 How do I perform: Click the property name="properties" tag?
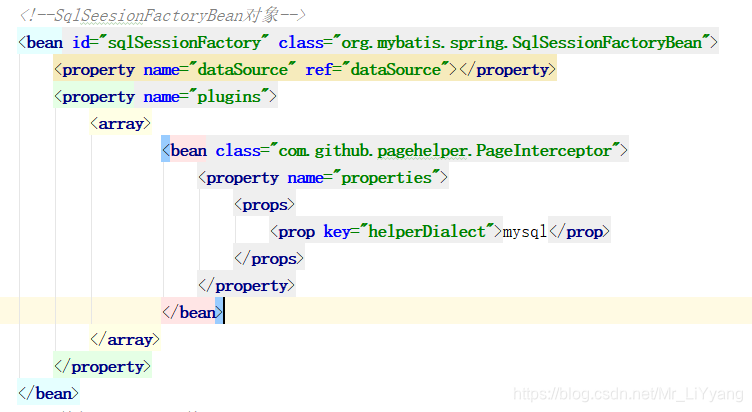(x=323, y=178)
